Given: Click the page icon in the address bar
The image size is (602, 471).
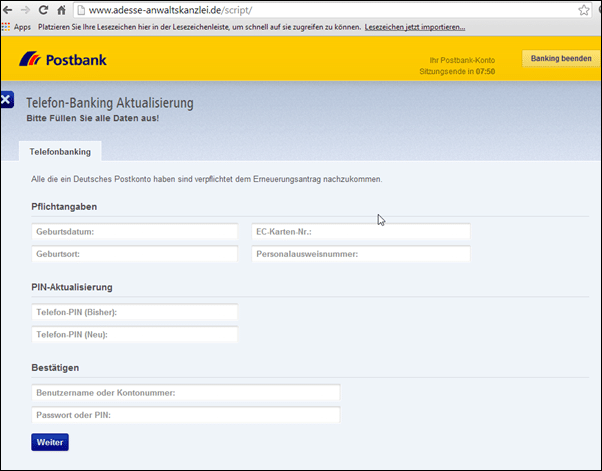Looking at the screenshot, I should tap(81, 10).
